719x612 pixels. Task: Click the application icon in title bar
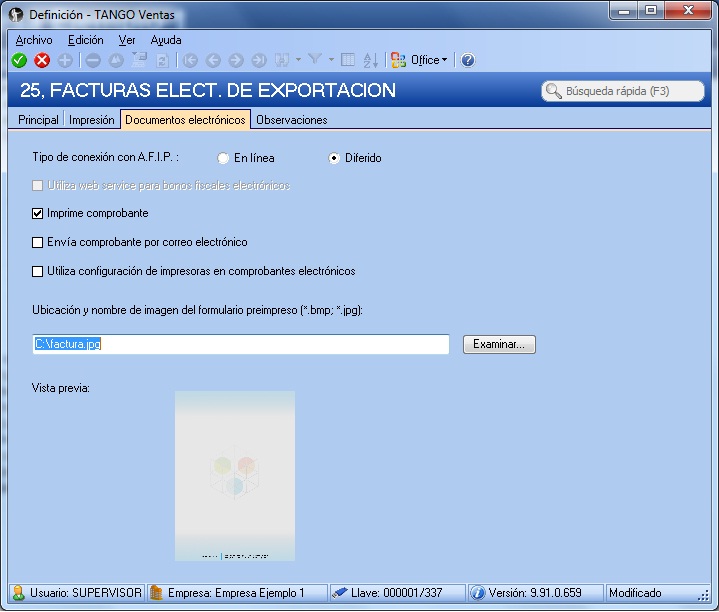[x=16, y=15]
